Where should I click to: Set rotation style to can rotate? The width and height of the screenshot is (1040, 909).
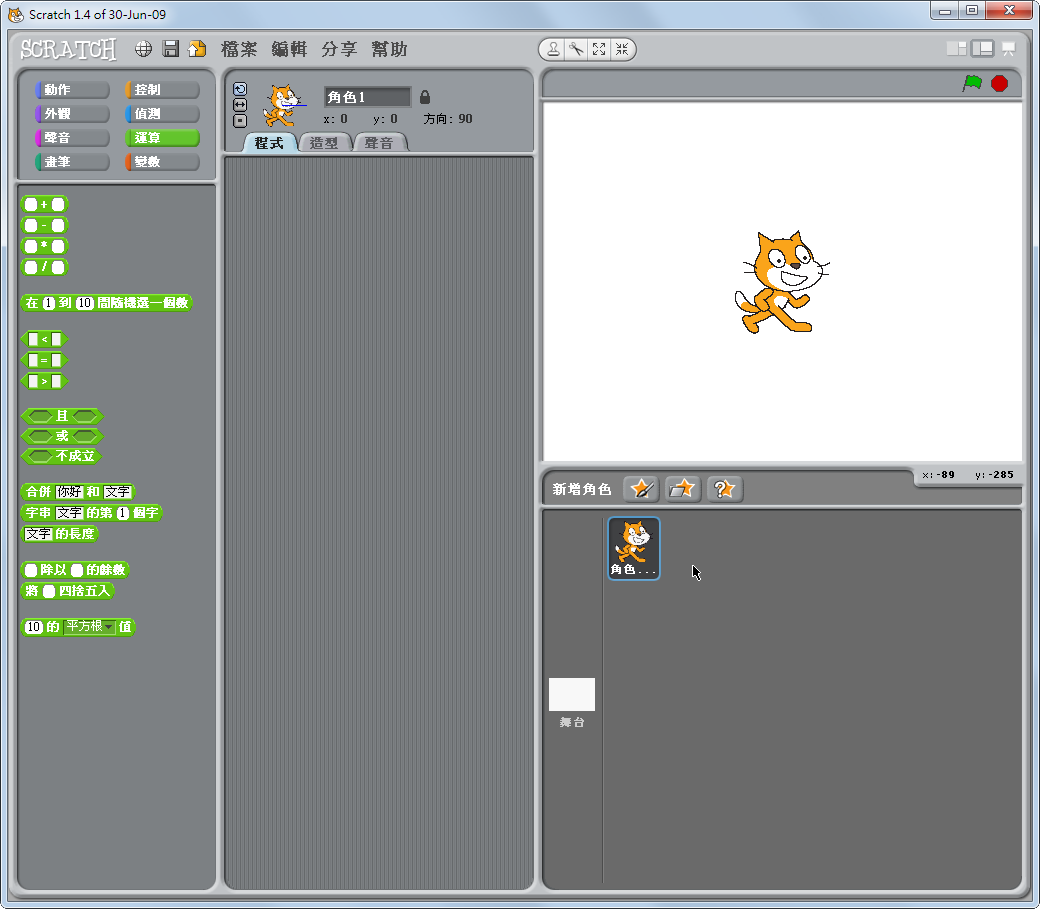[240, 89]
